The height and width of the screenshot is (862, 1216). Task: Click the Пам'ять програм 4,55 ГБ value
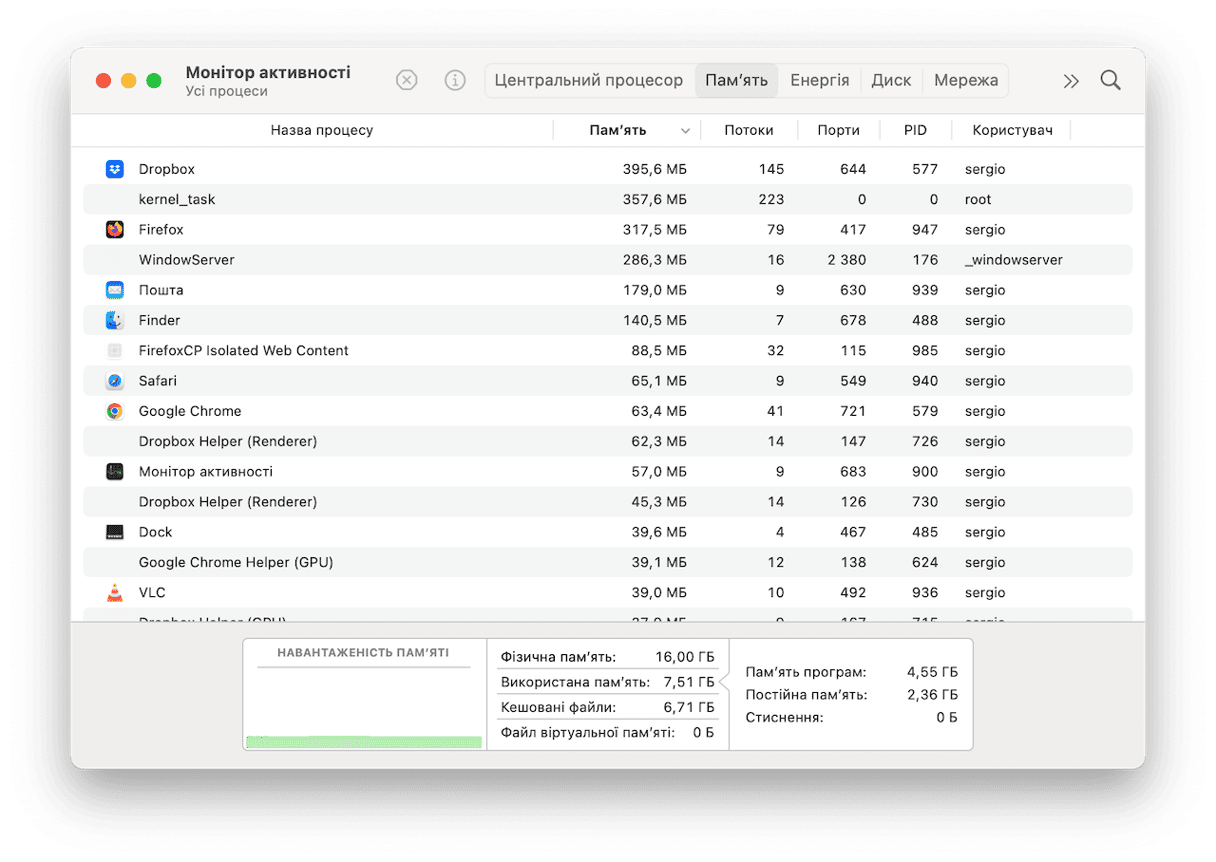point(932,672)
